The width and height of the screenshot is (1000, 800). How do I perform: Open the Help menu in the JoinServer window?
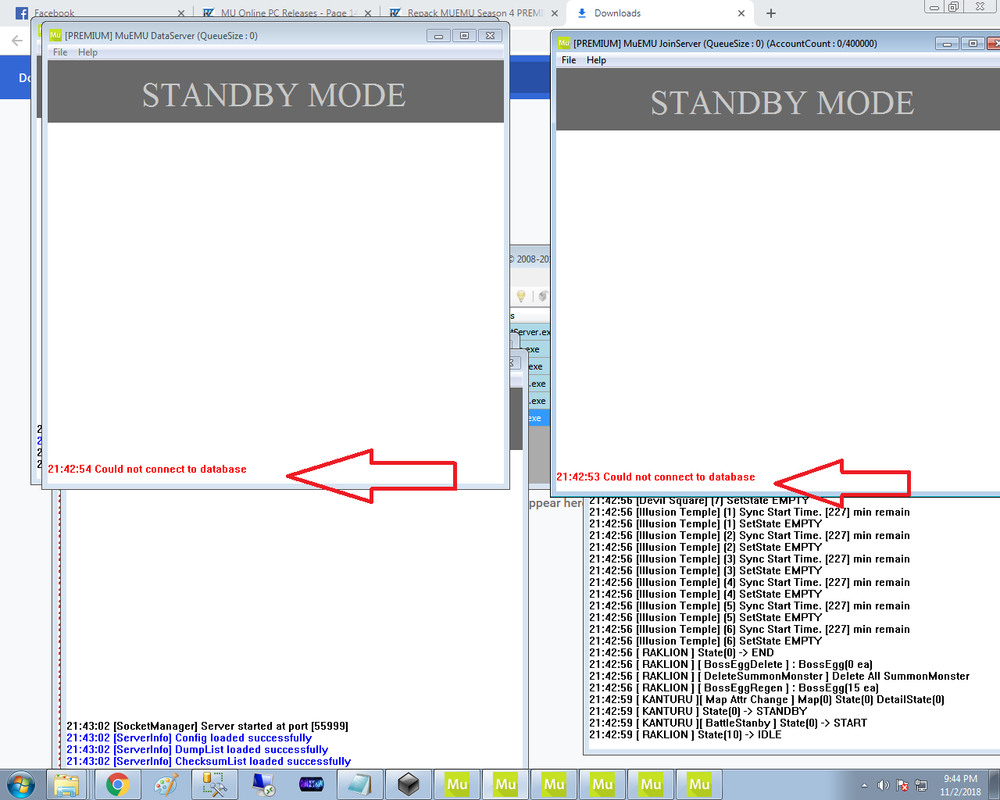596,60
